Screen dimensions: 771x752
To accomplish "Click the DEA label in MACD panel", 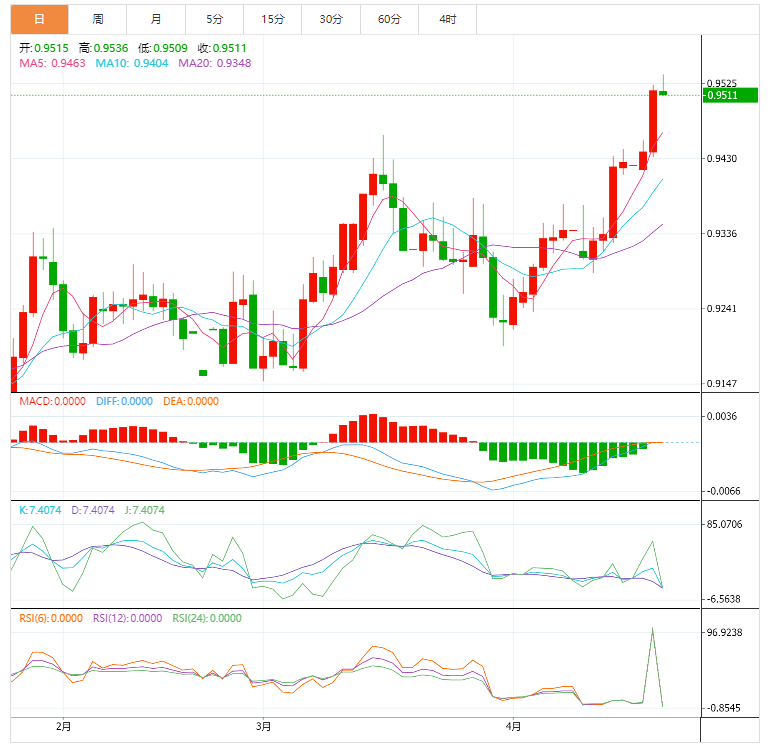I will [189, 401].
